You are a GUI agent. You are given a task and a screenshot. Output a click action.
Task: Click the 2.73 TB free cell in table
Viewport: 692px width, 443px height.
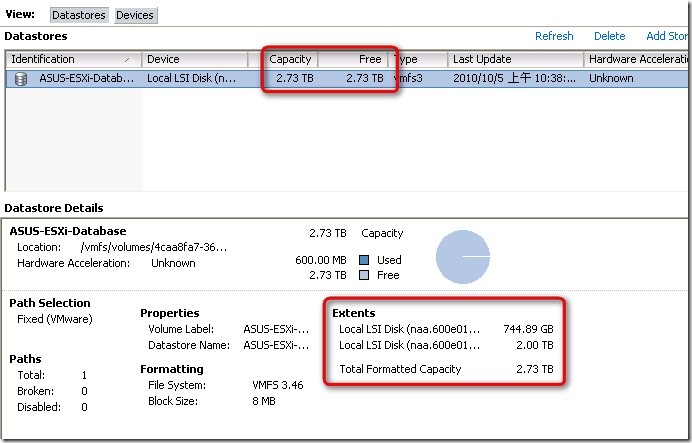pyautogui.click(x=365, y=79)
